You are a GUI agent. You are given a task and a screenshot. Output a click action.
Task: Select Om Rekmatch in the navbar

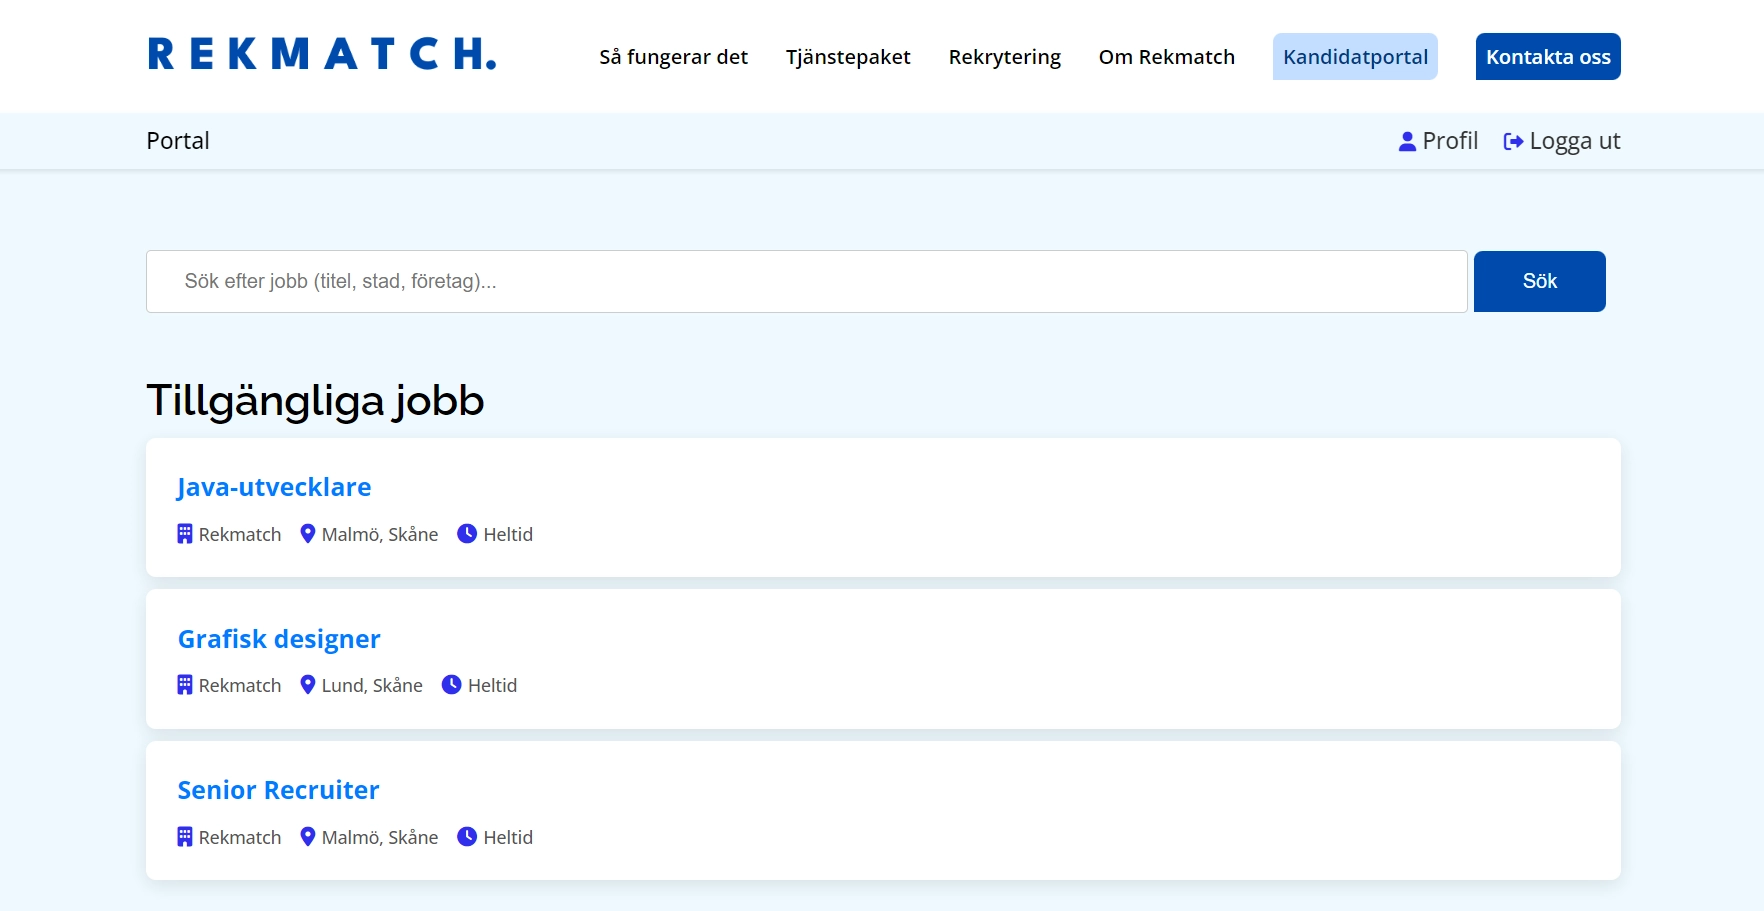coord(1166,57)
